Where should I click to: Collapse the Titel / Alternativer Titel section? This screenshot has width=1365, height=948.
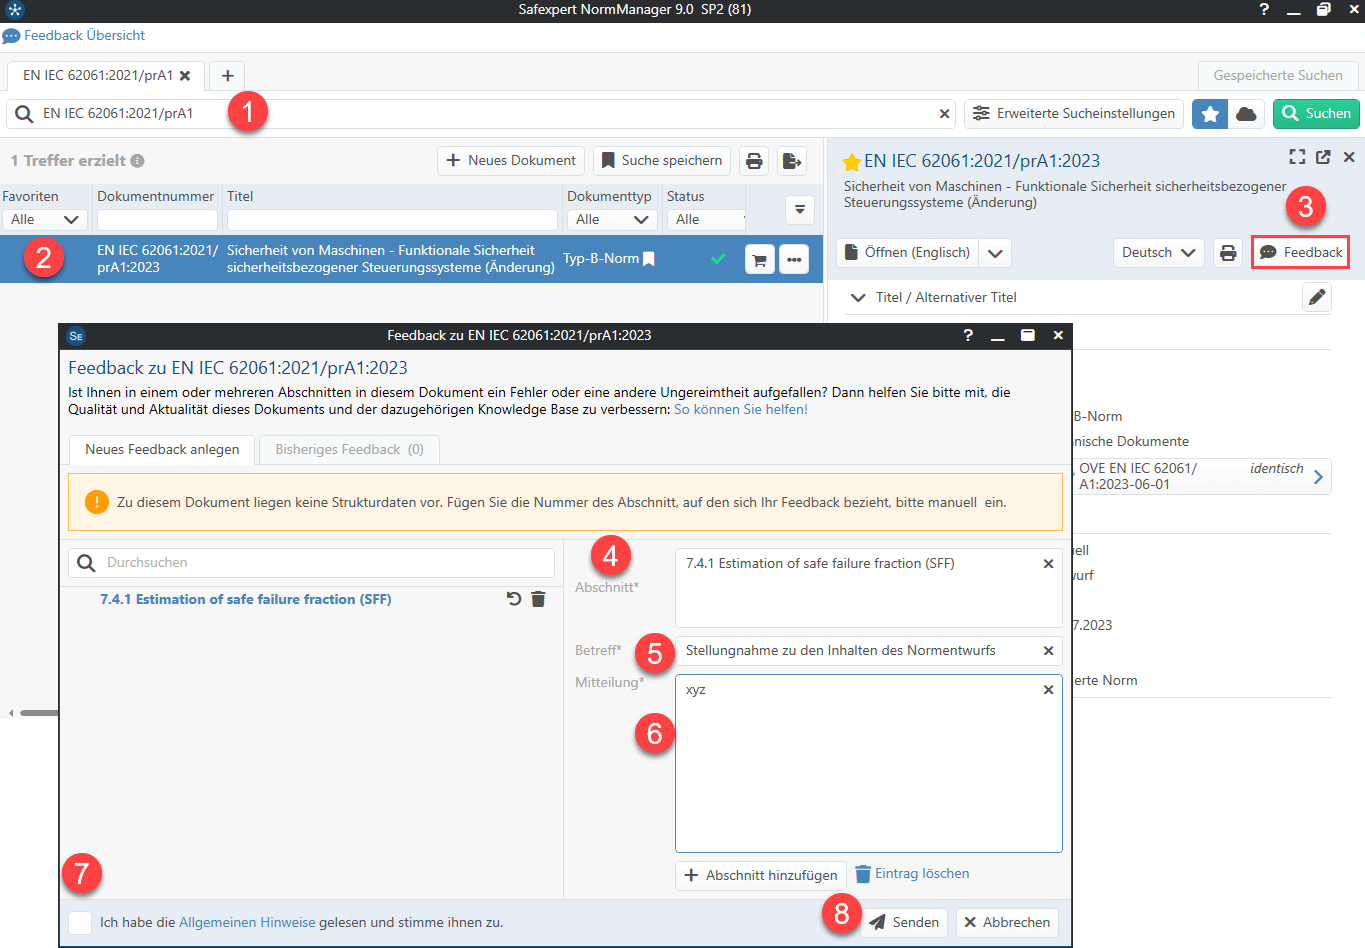858,297
